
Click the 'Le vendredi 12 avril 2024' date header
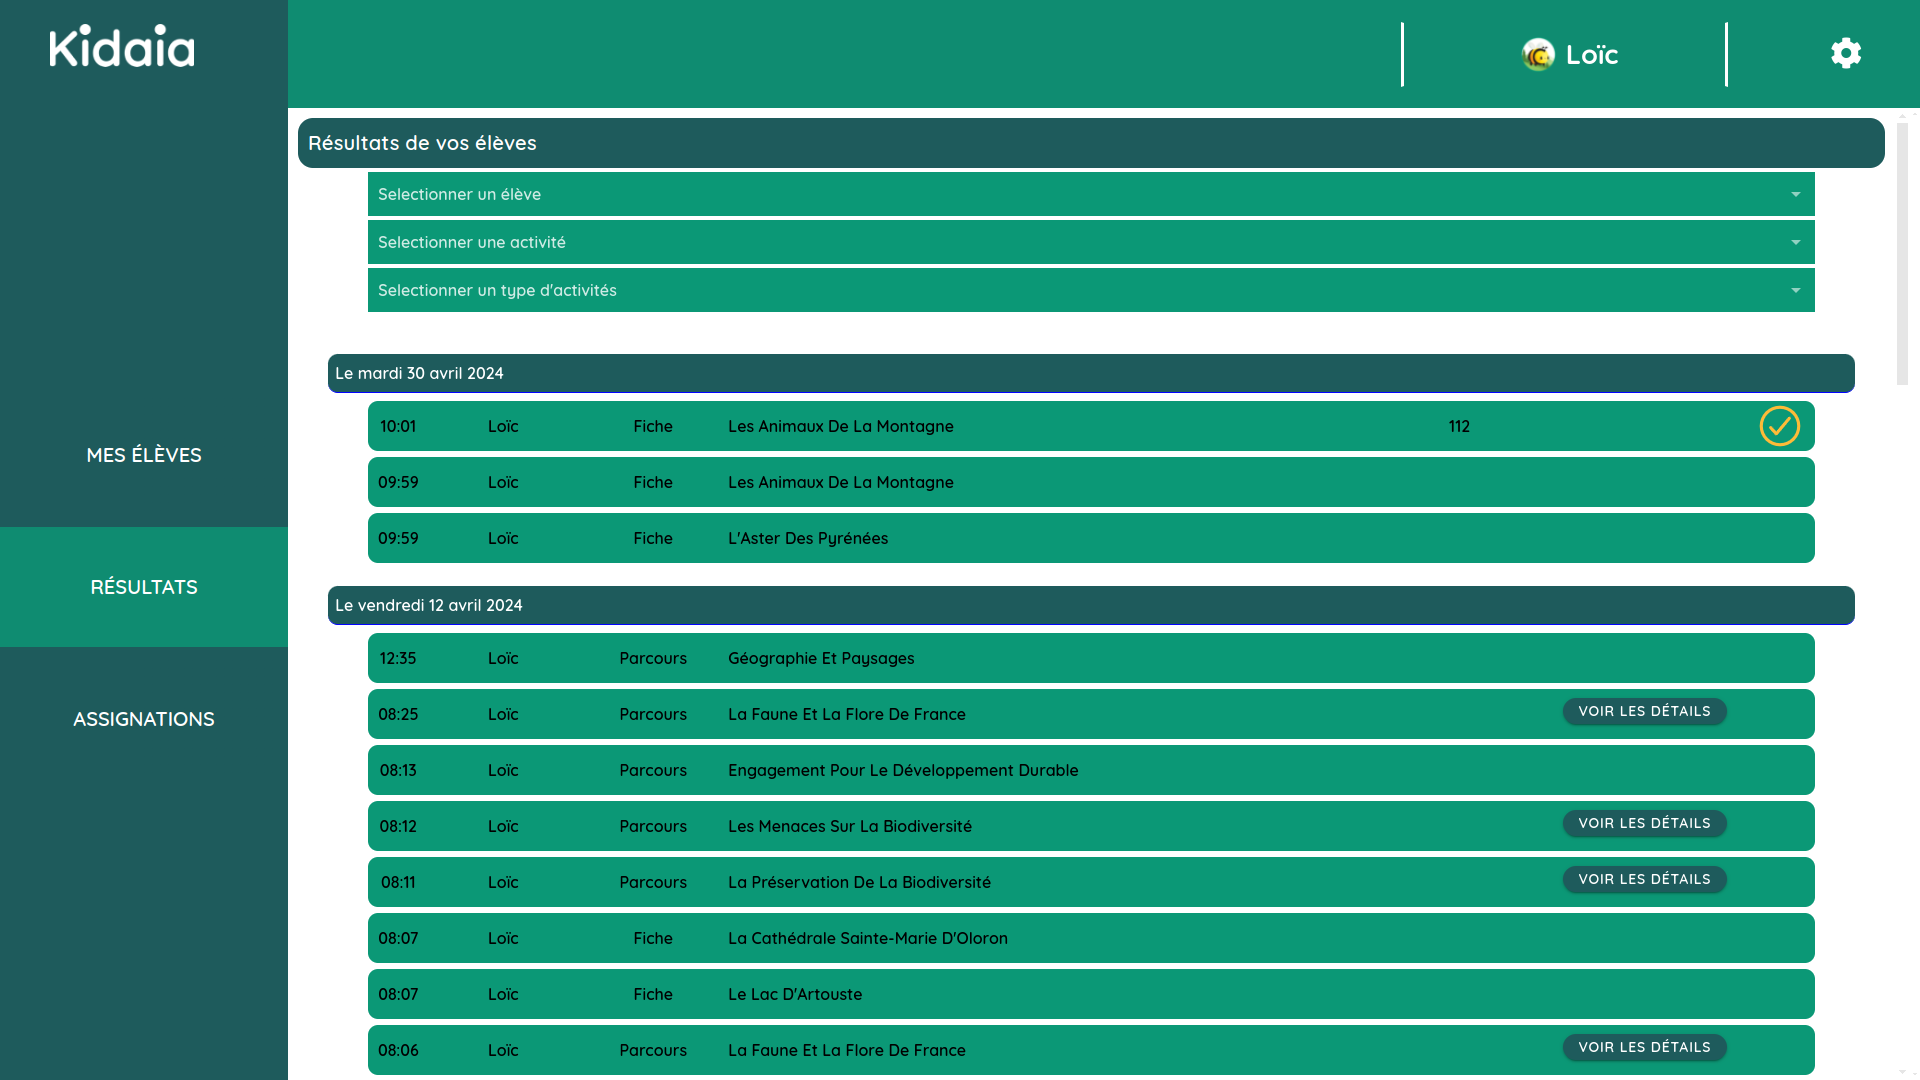point(1090,606)
